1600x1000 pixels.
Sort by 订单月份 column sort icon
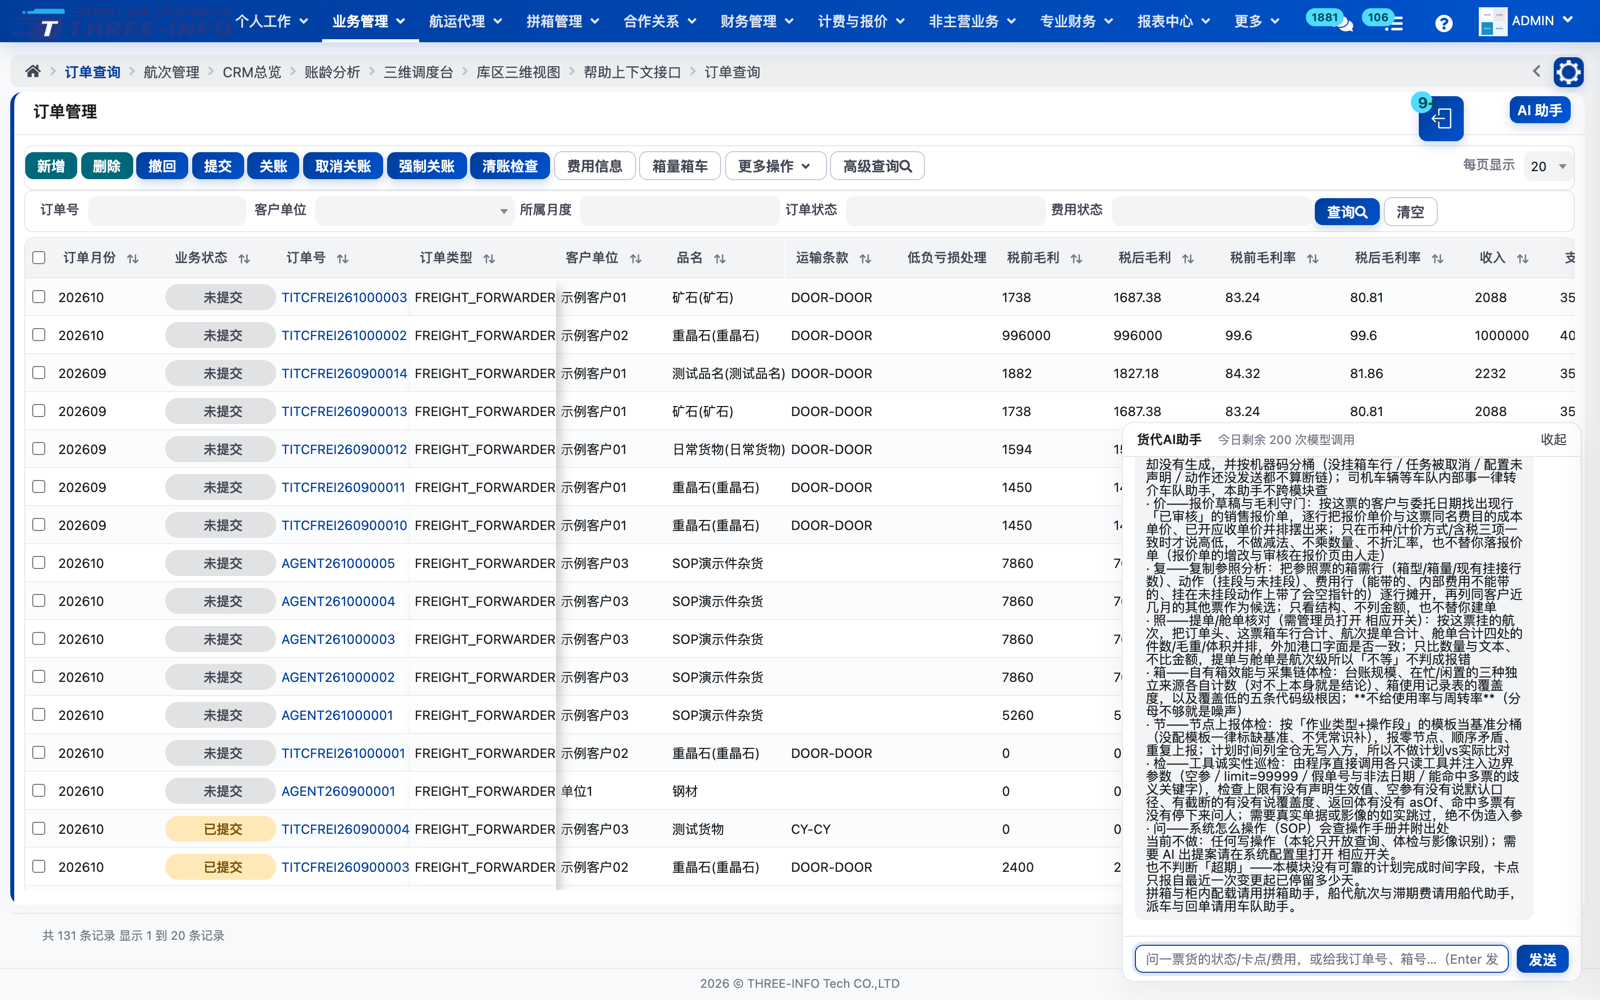coord(133,258)
